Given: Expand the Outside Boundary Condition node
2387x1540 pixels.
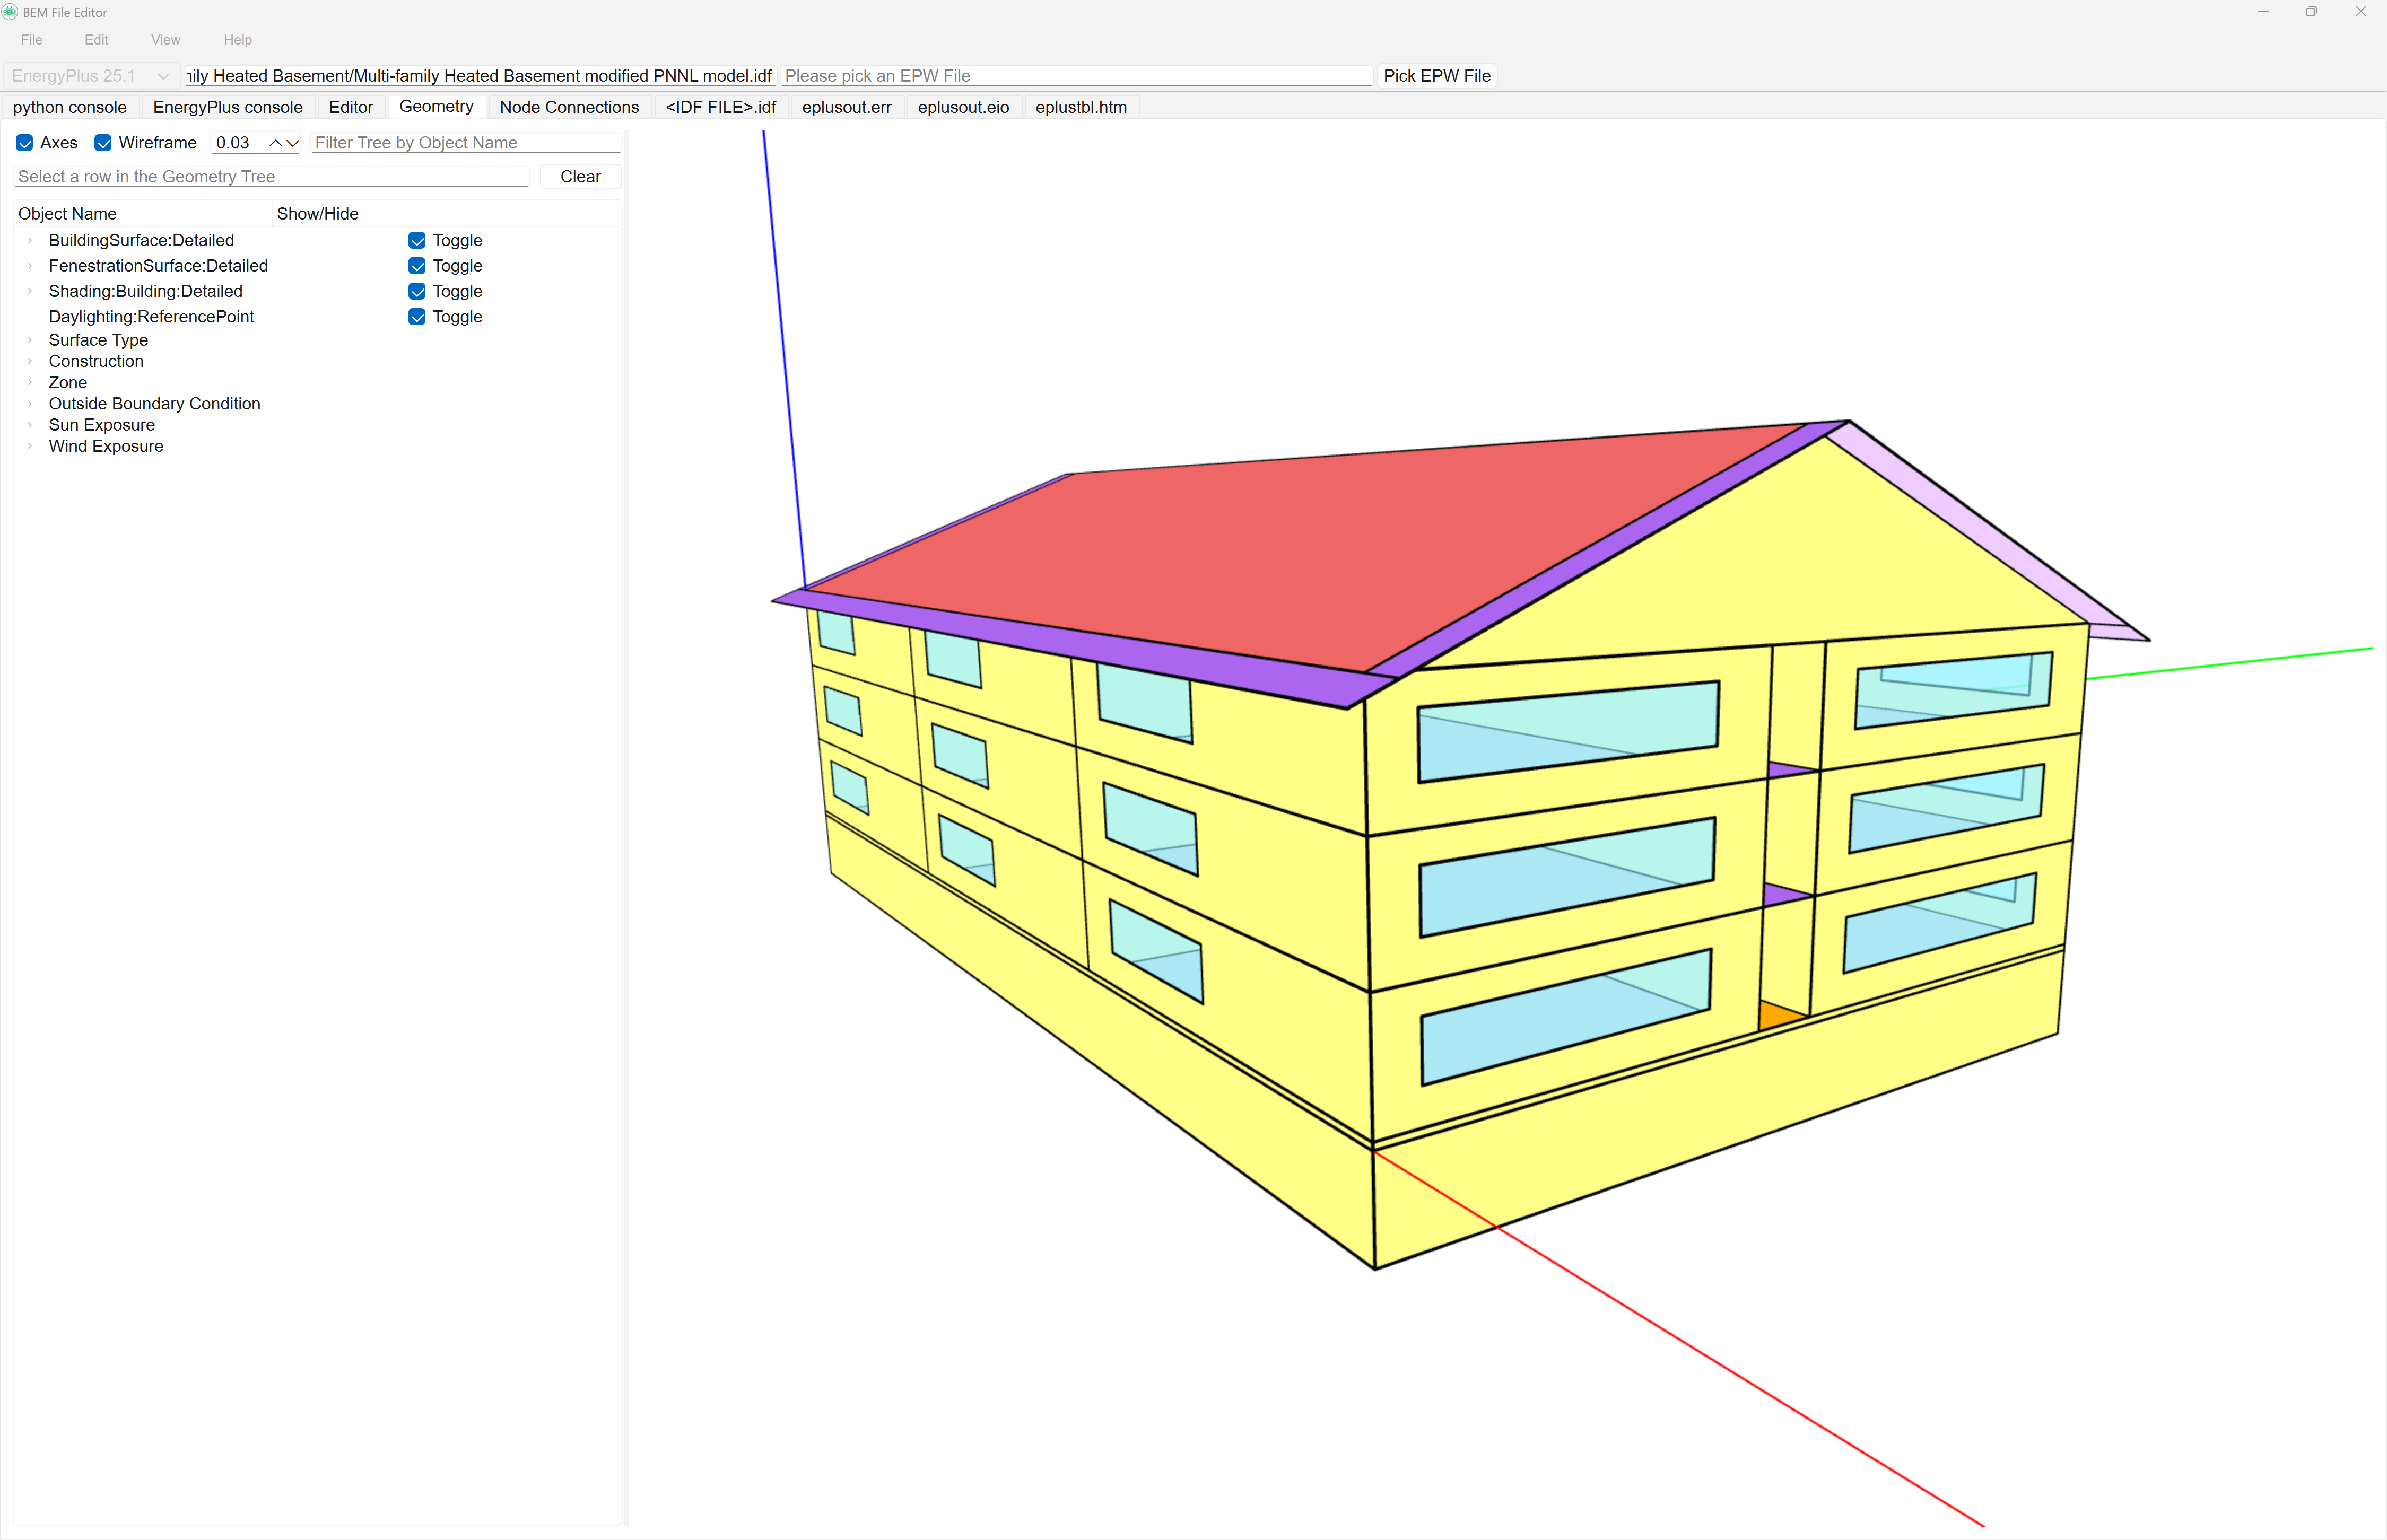Looking at the screenshot, I should tap(30, 404).
